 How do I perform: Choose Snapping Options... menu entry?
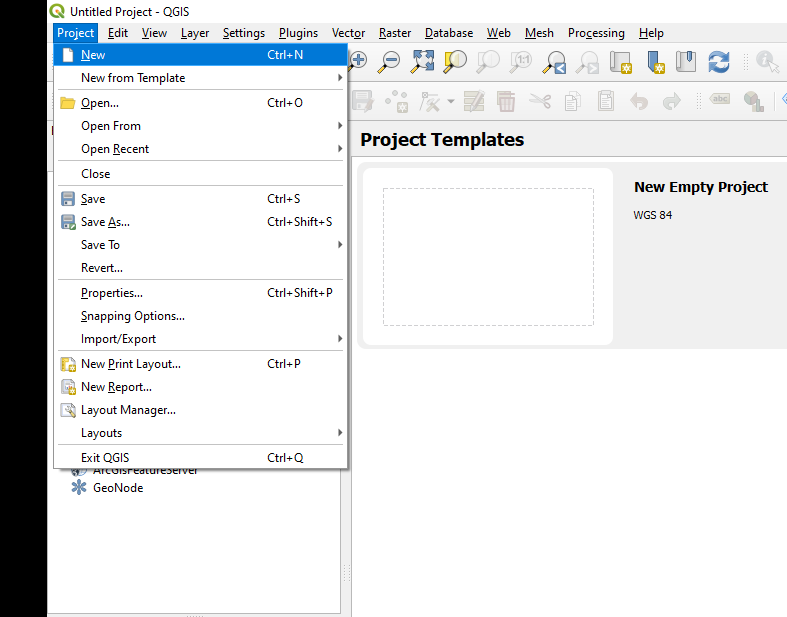(201, 316)
